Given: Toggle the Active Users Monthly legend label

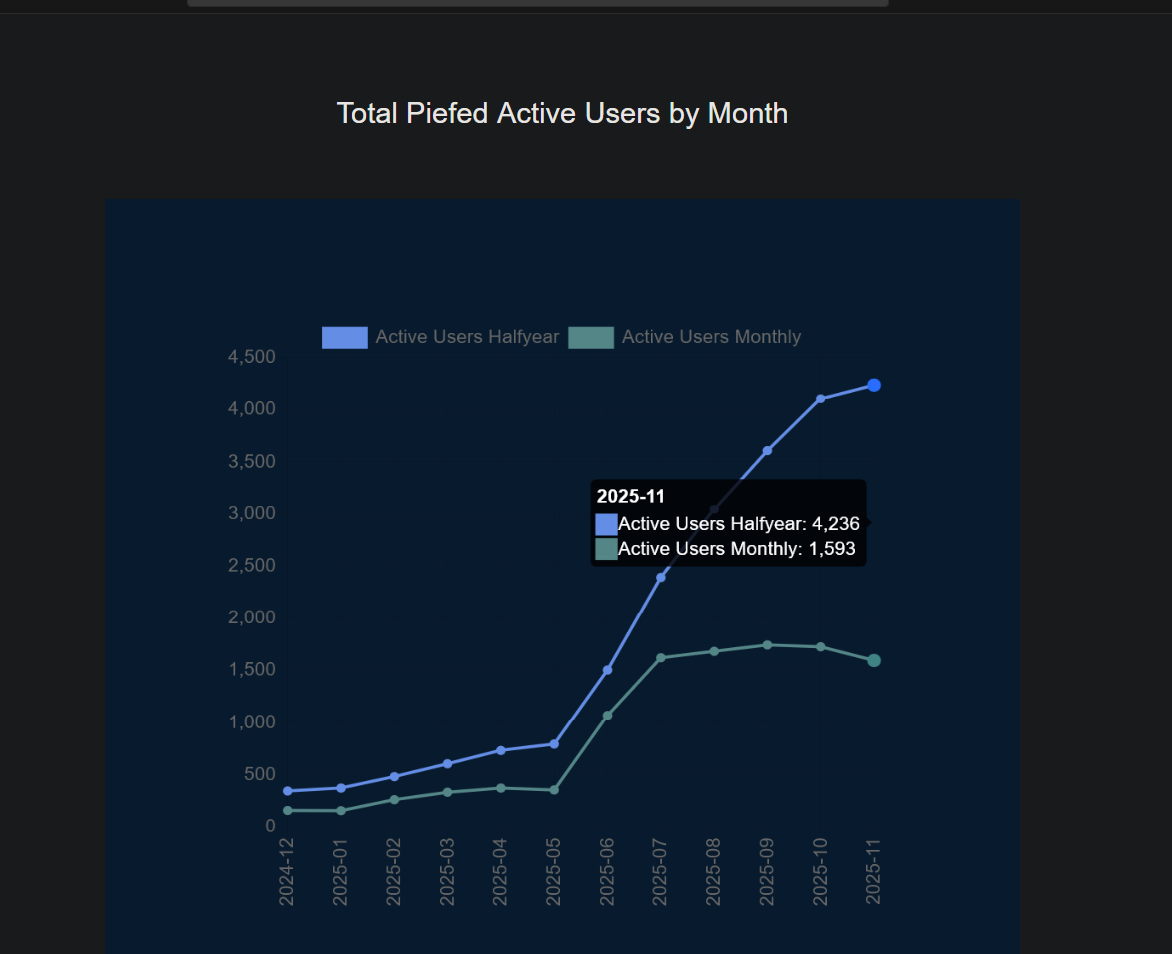Looking at the screenshot, I should (x=711, y=337).
